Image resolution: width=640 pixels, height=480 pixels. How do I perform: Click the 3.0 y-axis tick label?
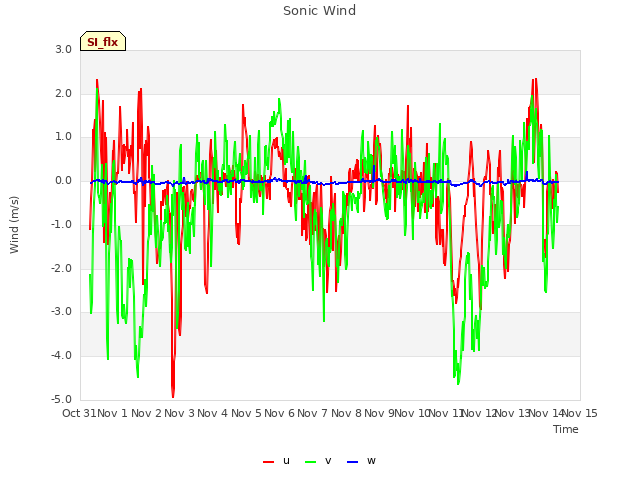click(64, 50)
